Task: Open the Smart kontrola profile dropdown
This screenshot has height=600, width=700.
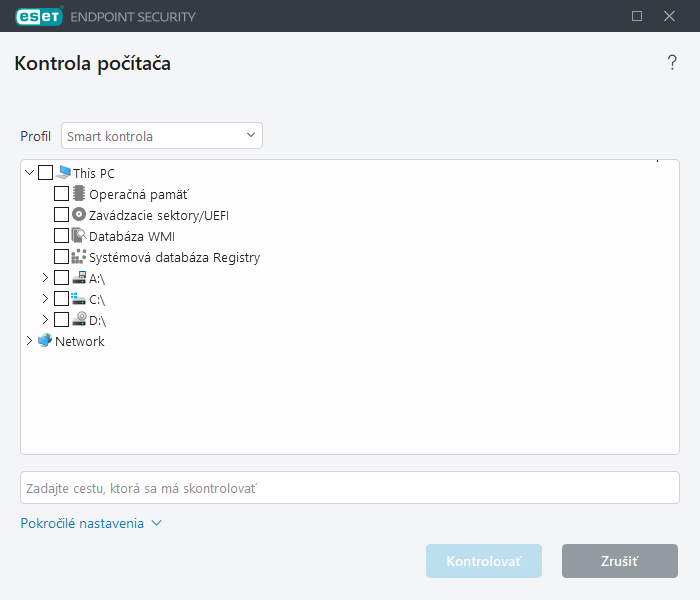Action: click(x=162, y=136)
